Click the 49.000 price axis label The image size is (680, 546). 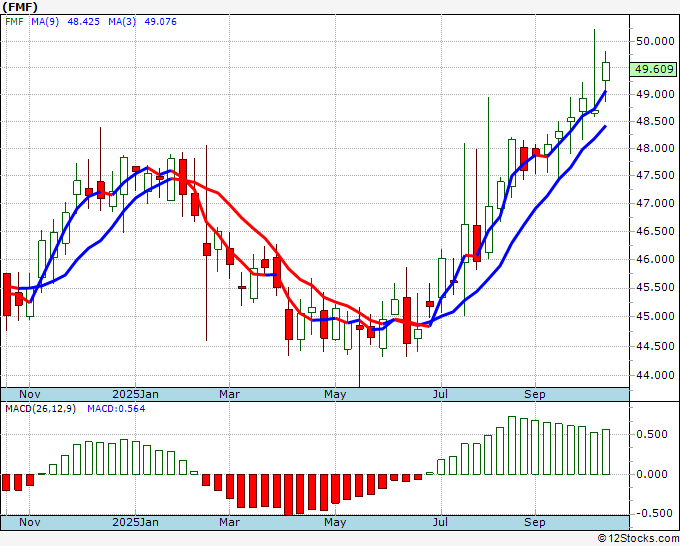point(655,94)
